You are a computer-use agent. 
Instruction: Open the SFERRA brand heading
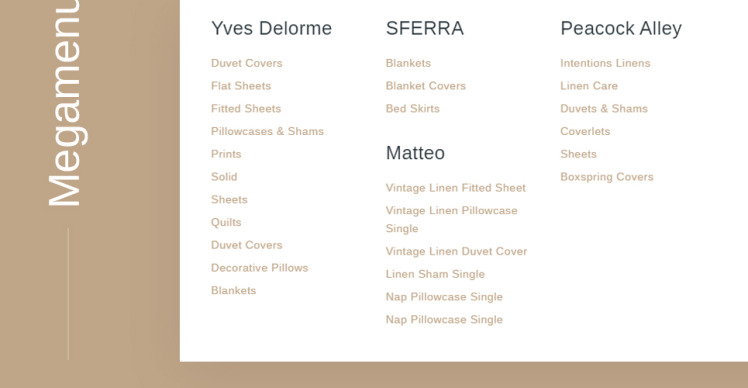425,29
